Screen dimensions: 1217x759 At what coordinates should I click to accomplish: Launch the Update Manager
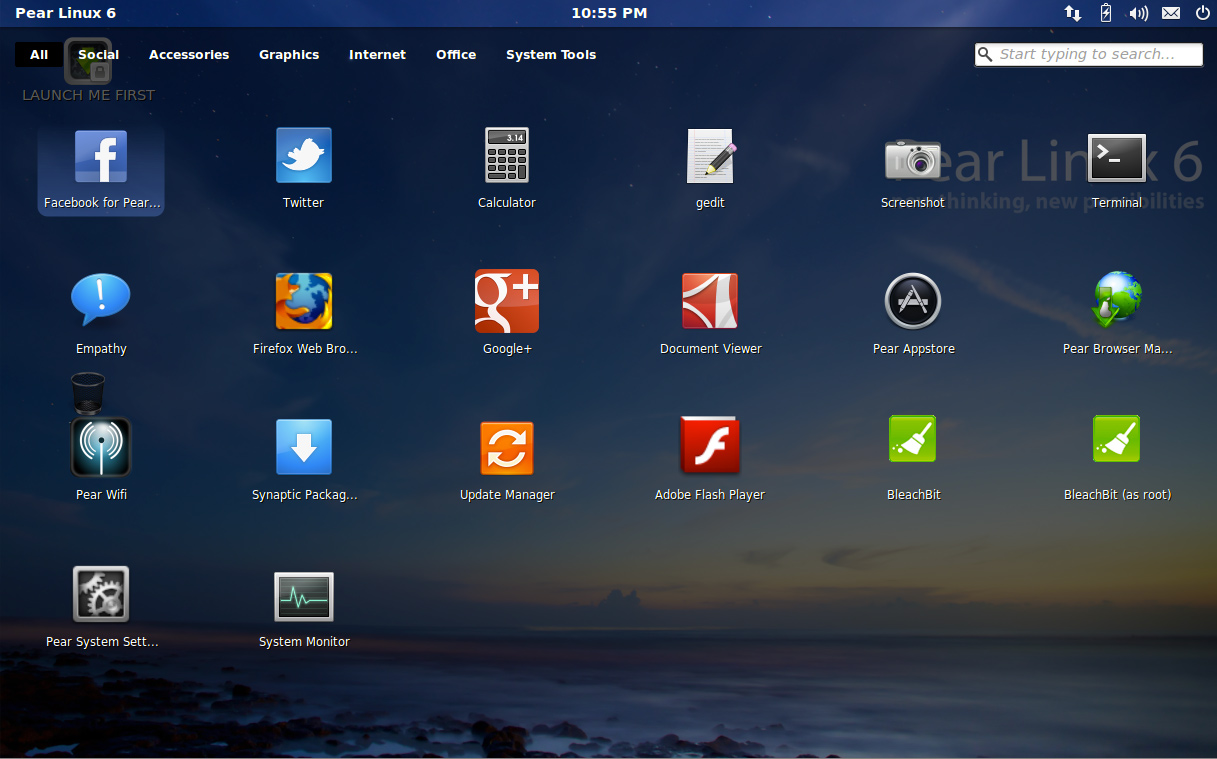pos(507,459)
